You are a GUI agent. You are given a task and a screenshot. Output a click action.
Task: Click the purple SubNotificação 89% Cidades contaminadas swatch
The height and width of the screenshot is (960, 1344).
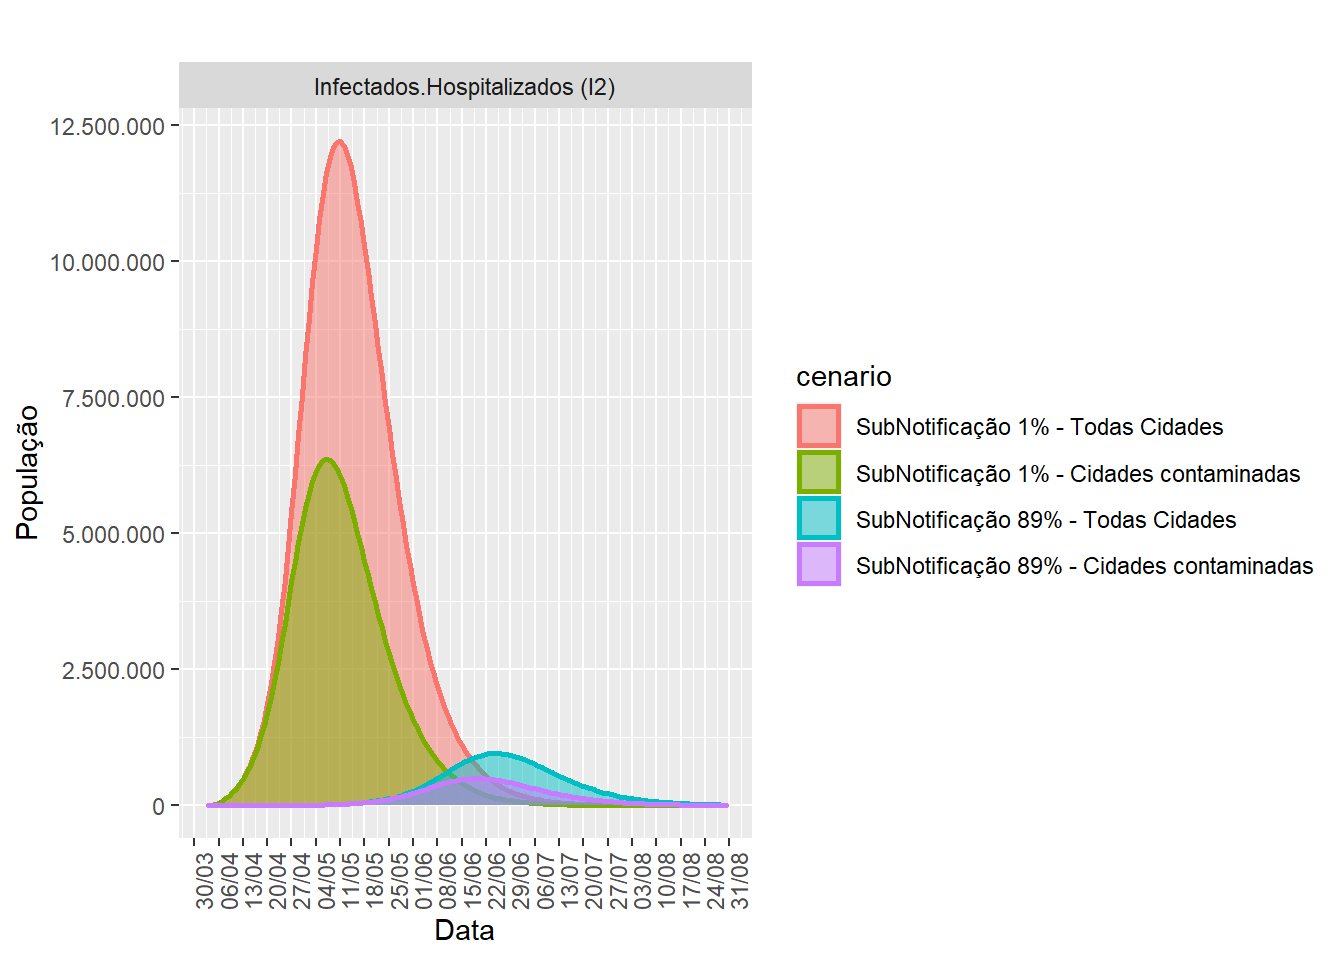[818, 565]
